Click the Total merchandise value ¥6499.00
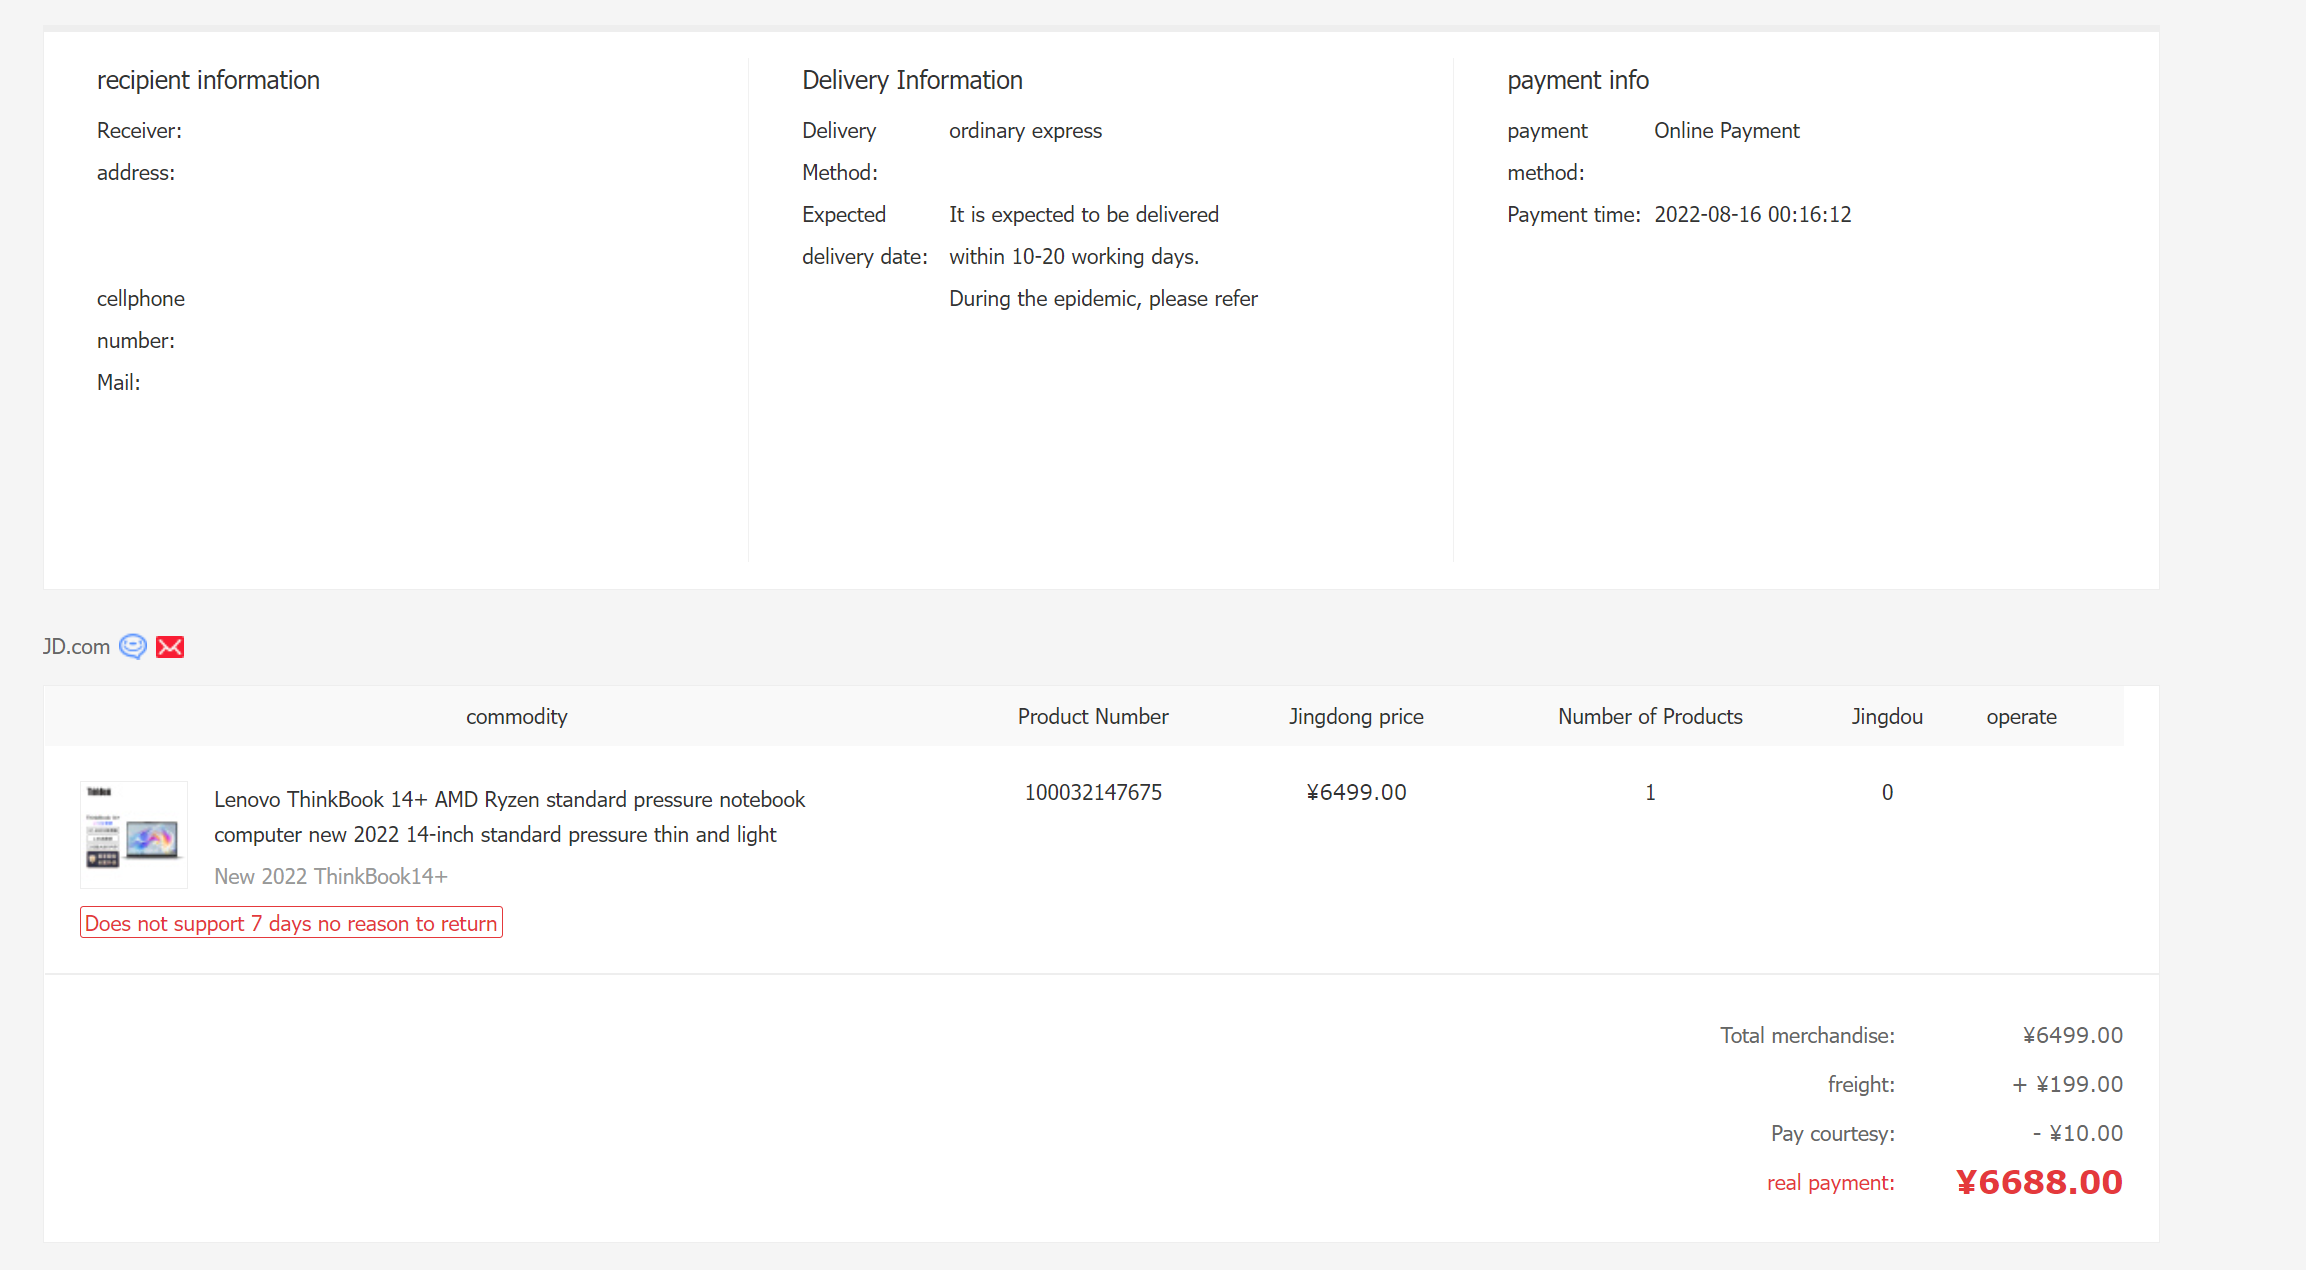The height and width of the screenshot is (1270, 2306). [2073, 1035]
